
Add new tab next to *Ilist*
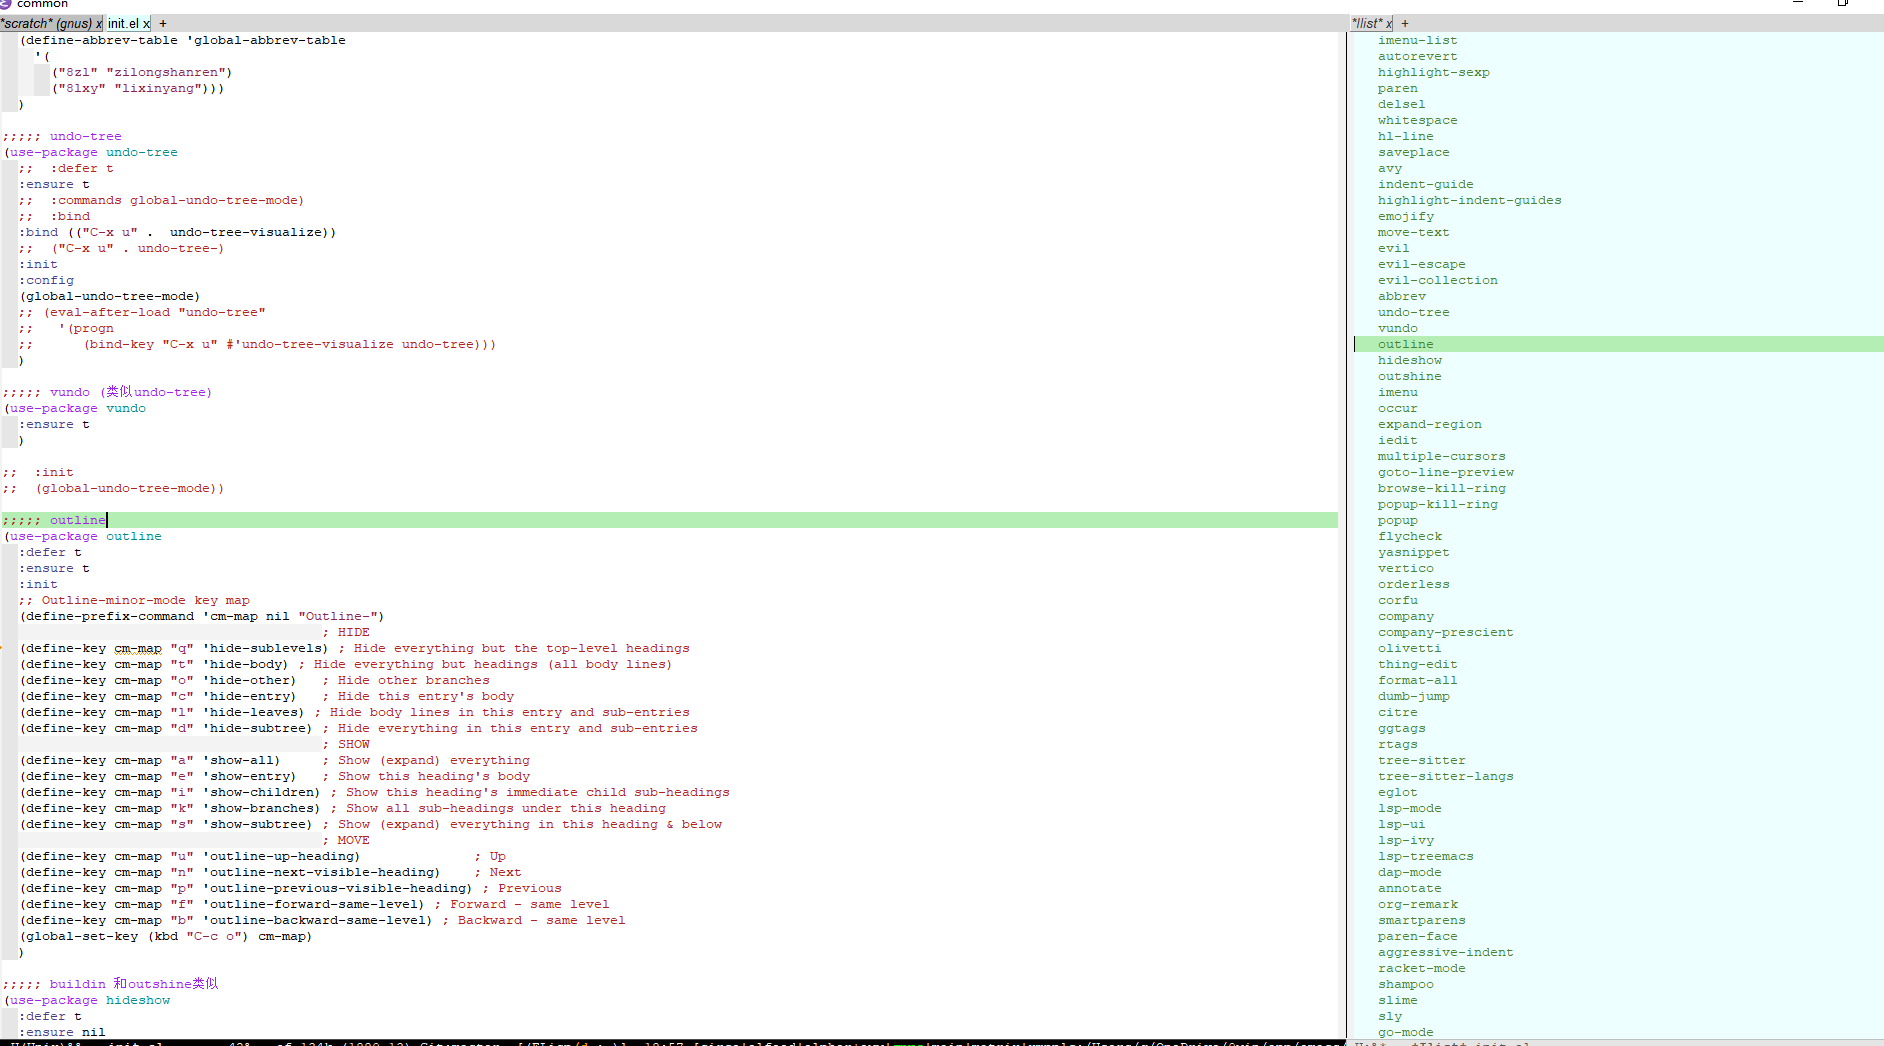tap(1405, 23)
